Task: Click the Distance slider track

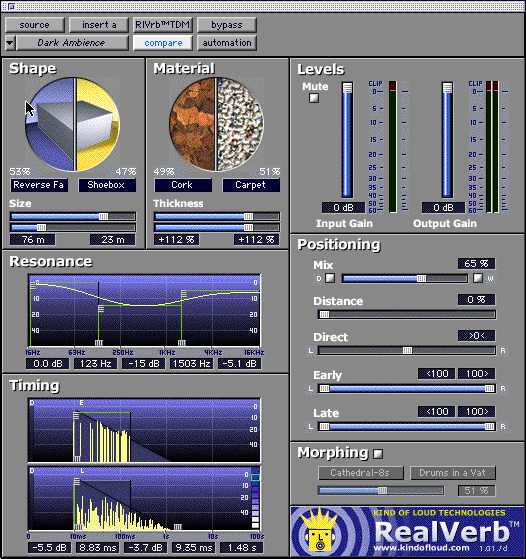Action: (x=407, y=314)
